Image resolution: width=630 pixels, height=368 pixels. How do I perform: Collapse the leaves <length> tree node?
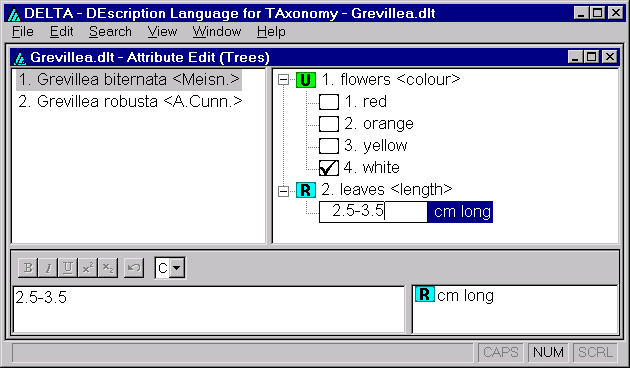(x=283, y=191)
